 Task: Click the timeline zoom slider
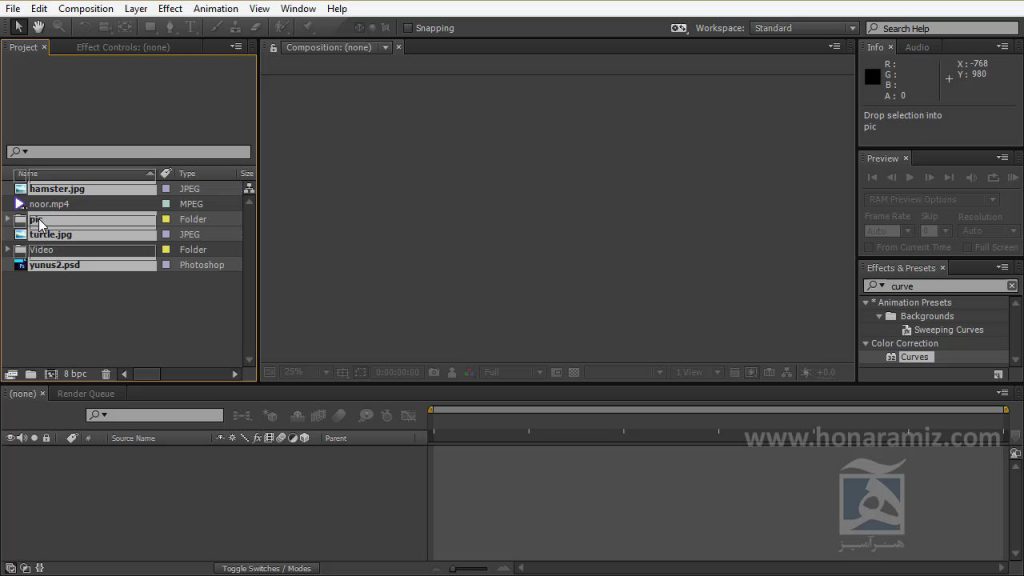[469, 569]
